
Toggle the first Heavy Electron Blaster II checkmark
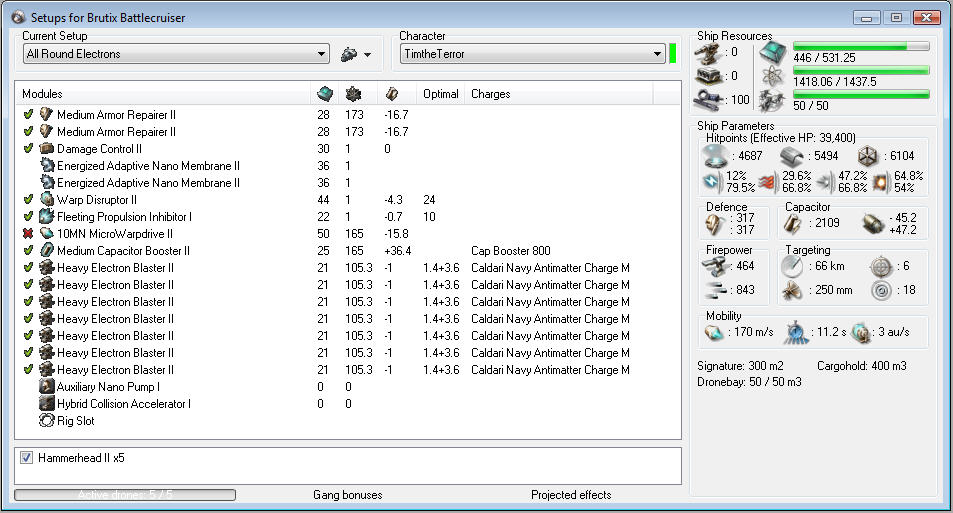pyautogui.click(x=28, y=267)
